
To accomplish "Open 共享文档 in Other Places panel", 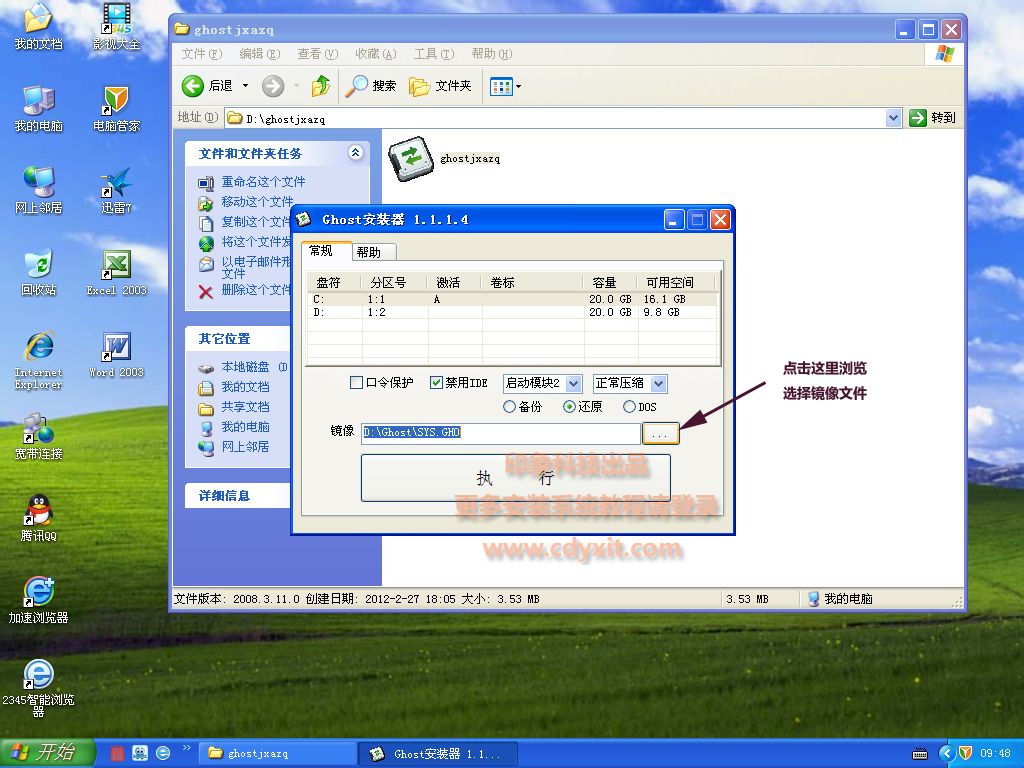I will tap(245, 407).
